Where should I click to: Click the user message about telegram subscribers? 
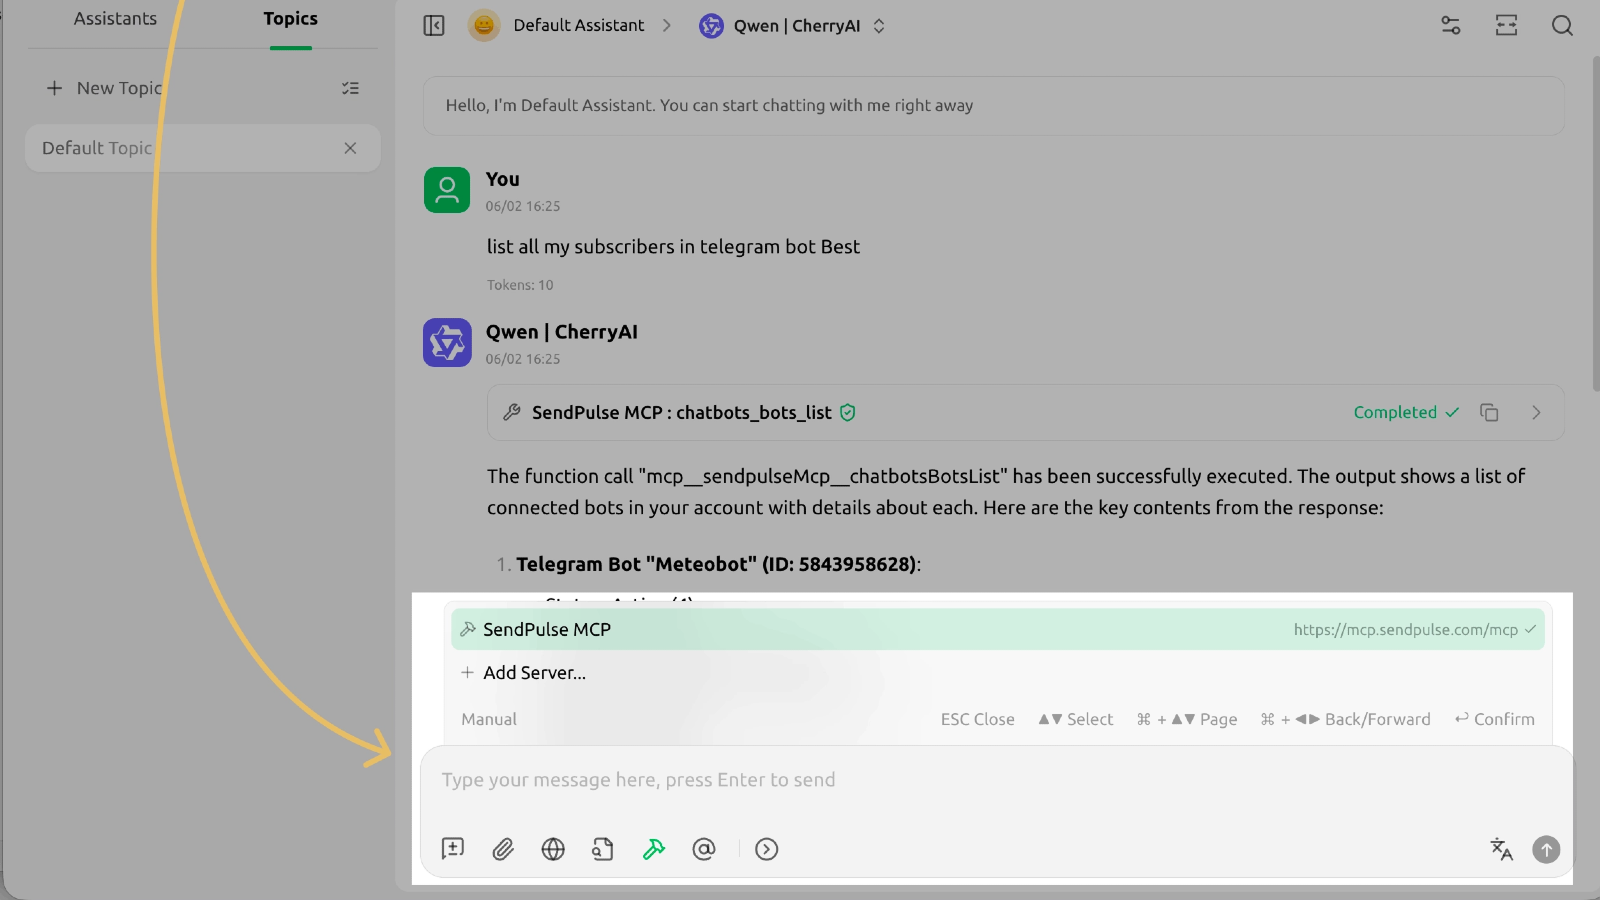tap(673, 247)
